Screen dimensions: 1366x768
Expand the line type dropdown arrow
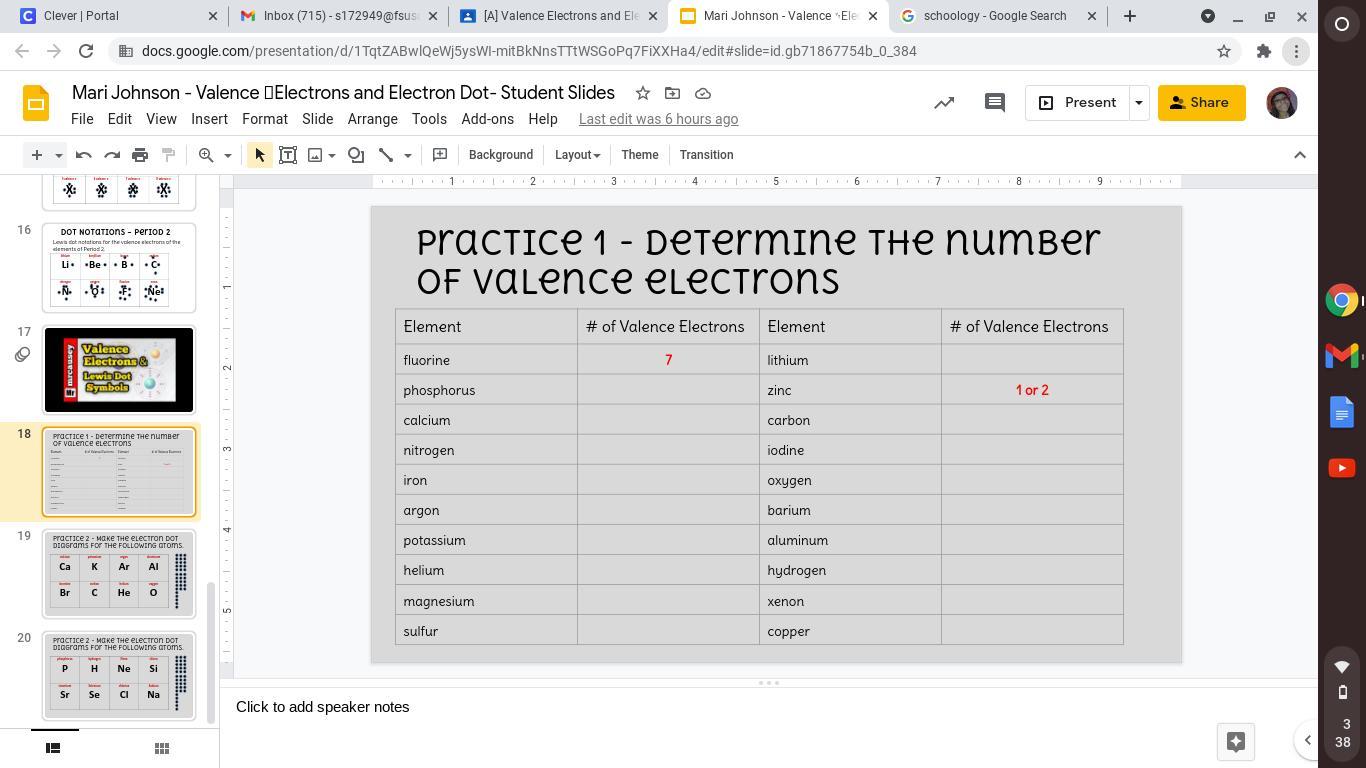pyautogui.click(x=407, y=155)
